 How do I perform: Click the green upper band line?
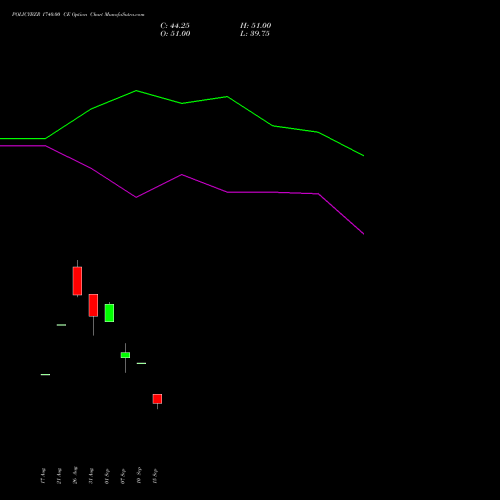182,103
